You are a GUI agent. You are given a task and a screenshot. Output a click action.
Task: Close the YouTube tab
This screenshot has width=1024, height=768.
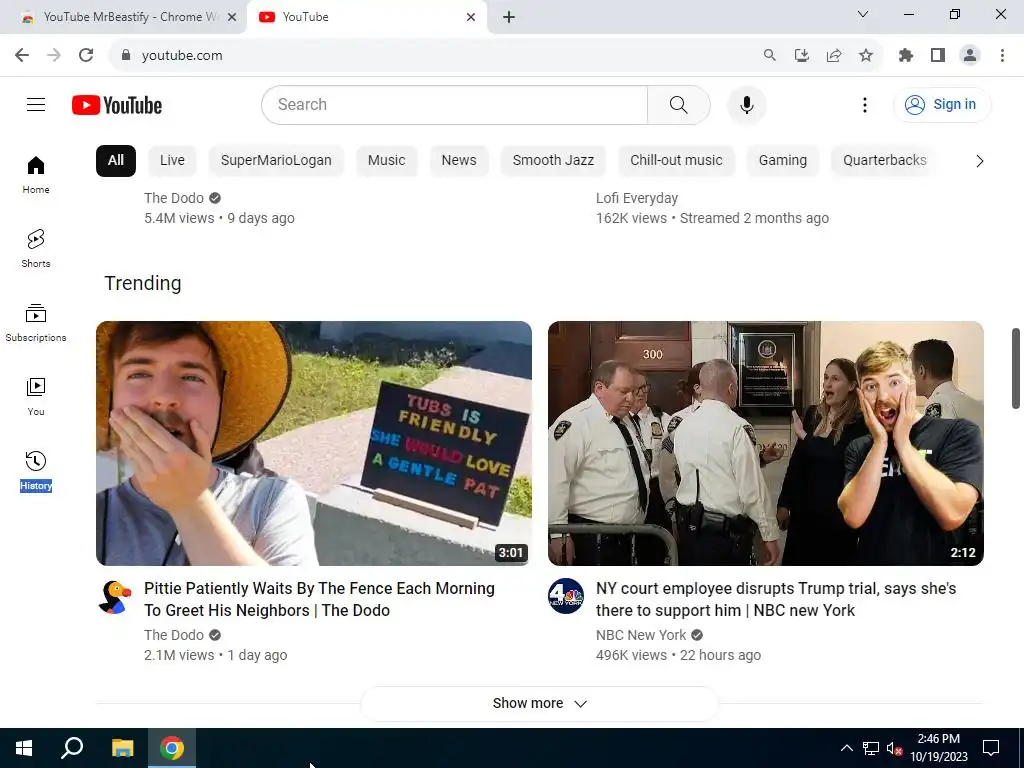point(471,17)
